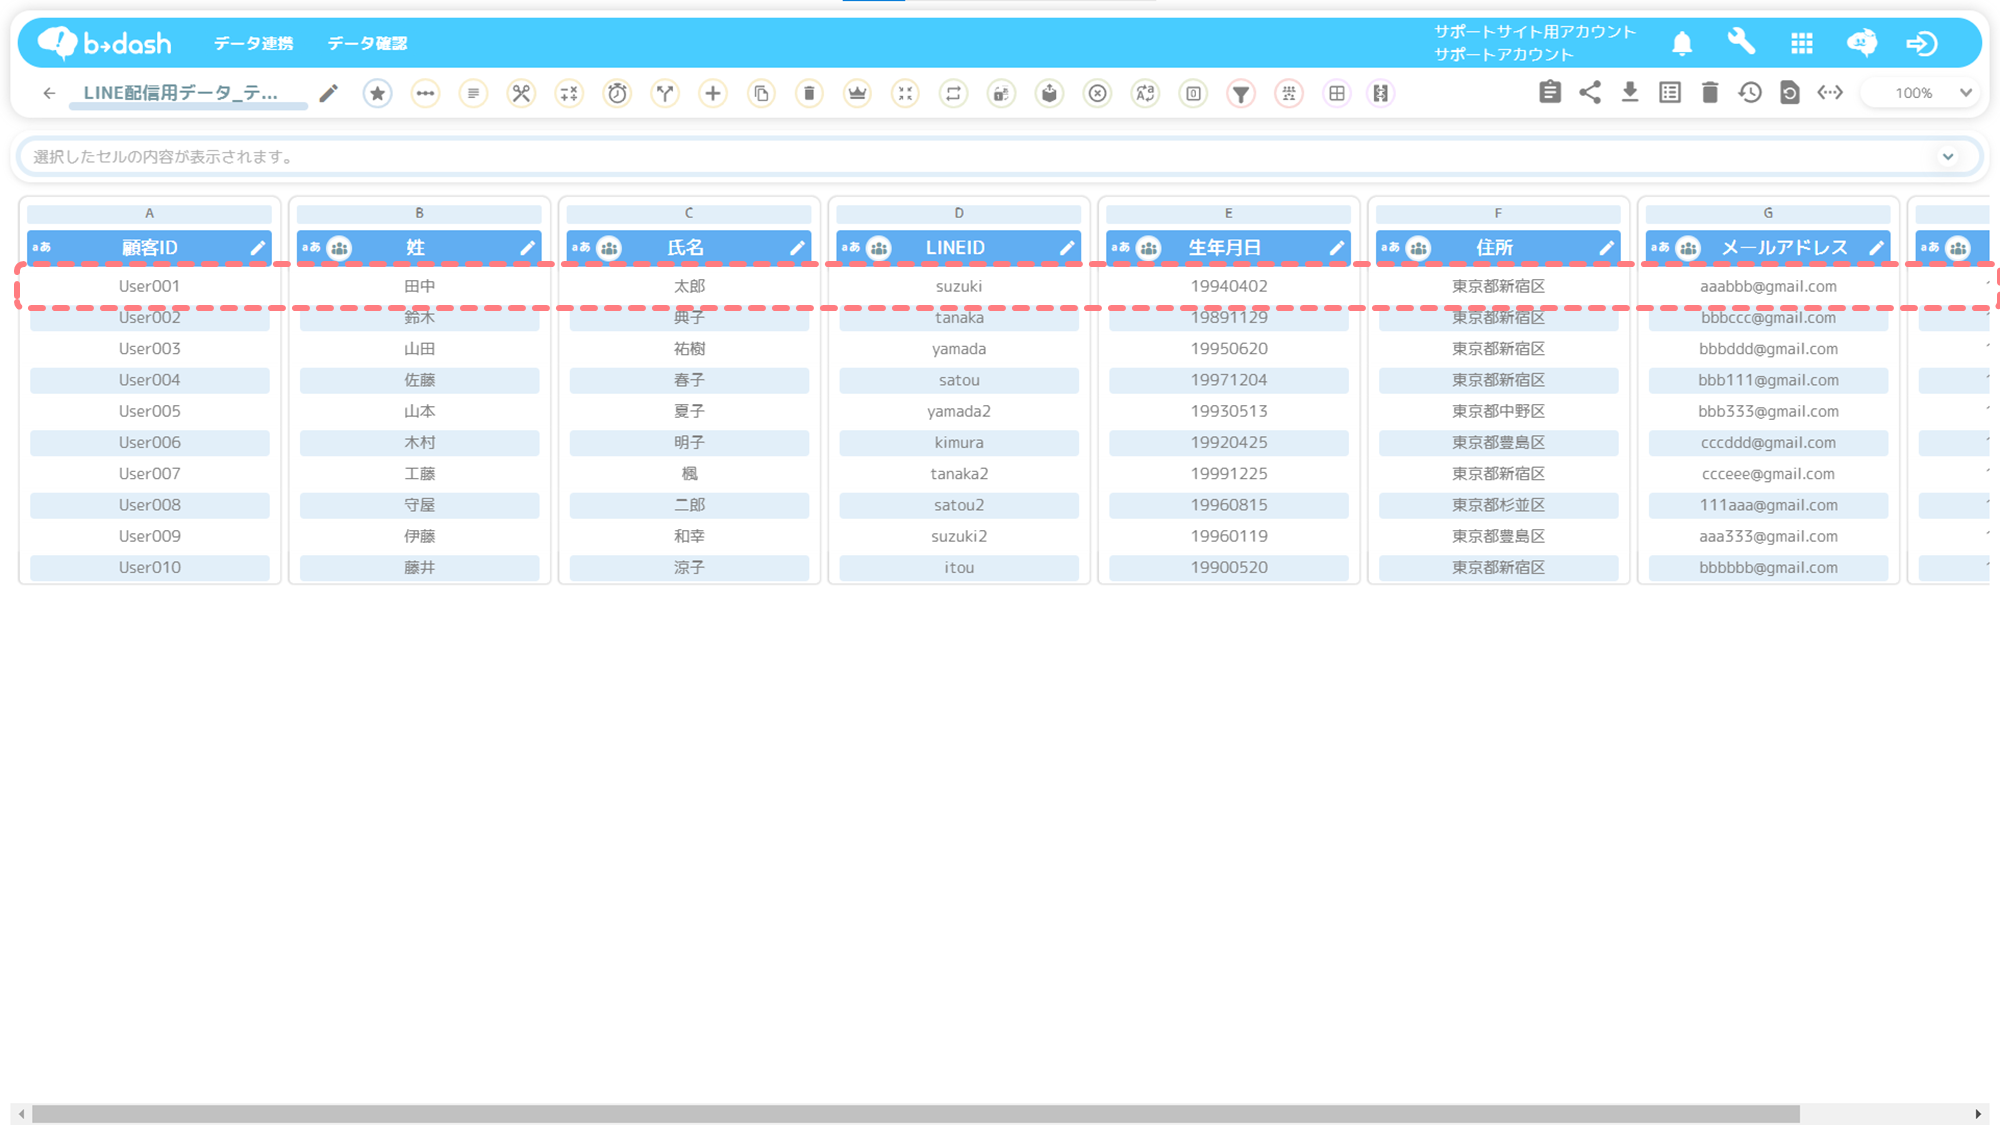
Task: Click the download arrow icon
Action: click(x=1630, y=93)
